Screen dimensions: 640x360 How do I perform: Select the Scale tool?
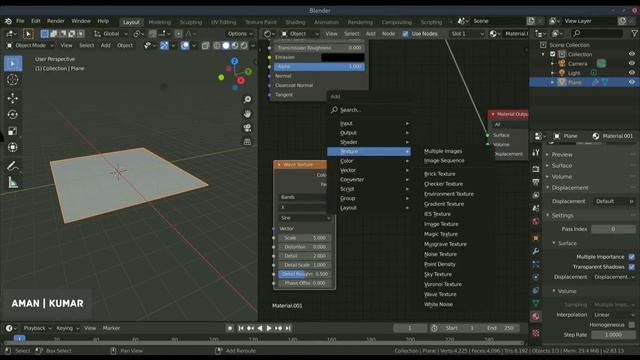(13, 131)
